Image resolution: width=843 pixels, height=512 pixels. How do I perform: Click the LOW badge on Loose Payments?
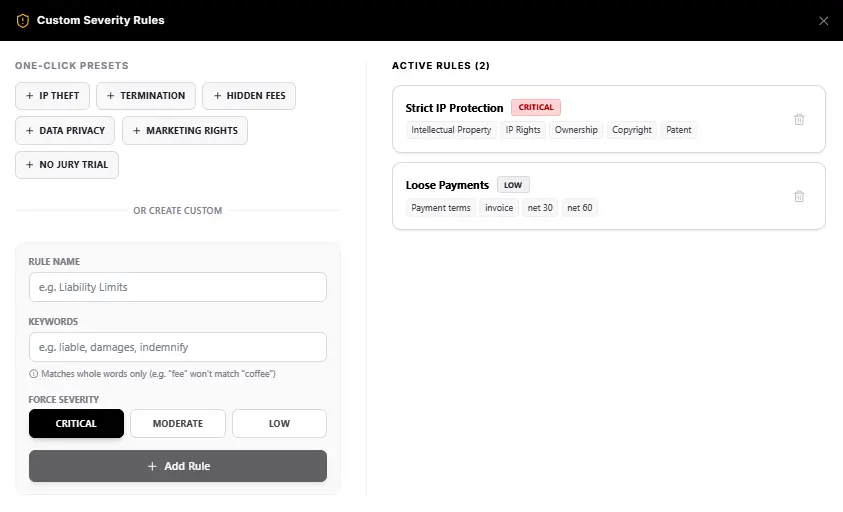click(513, 185)
